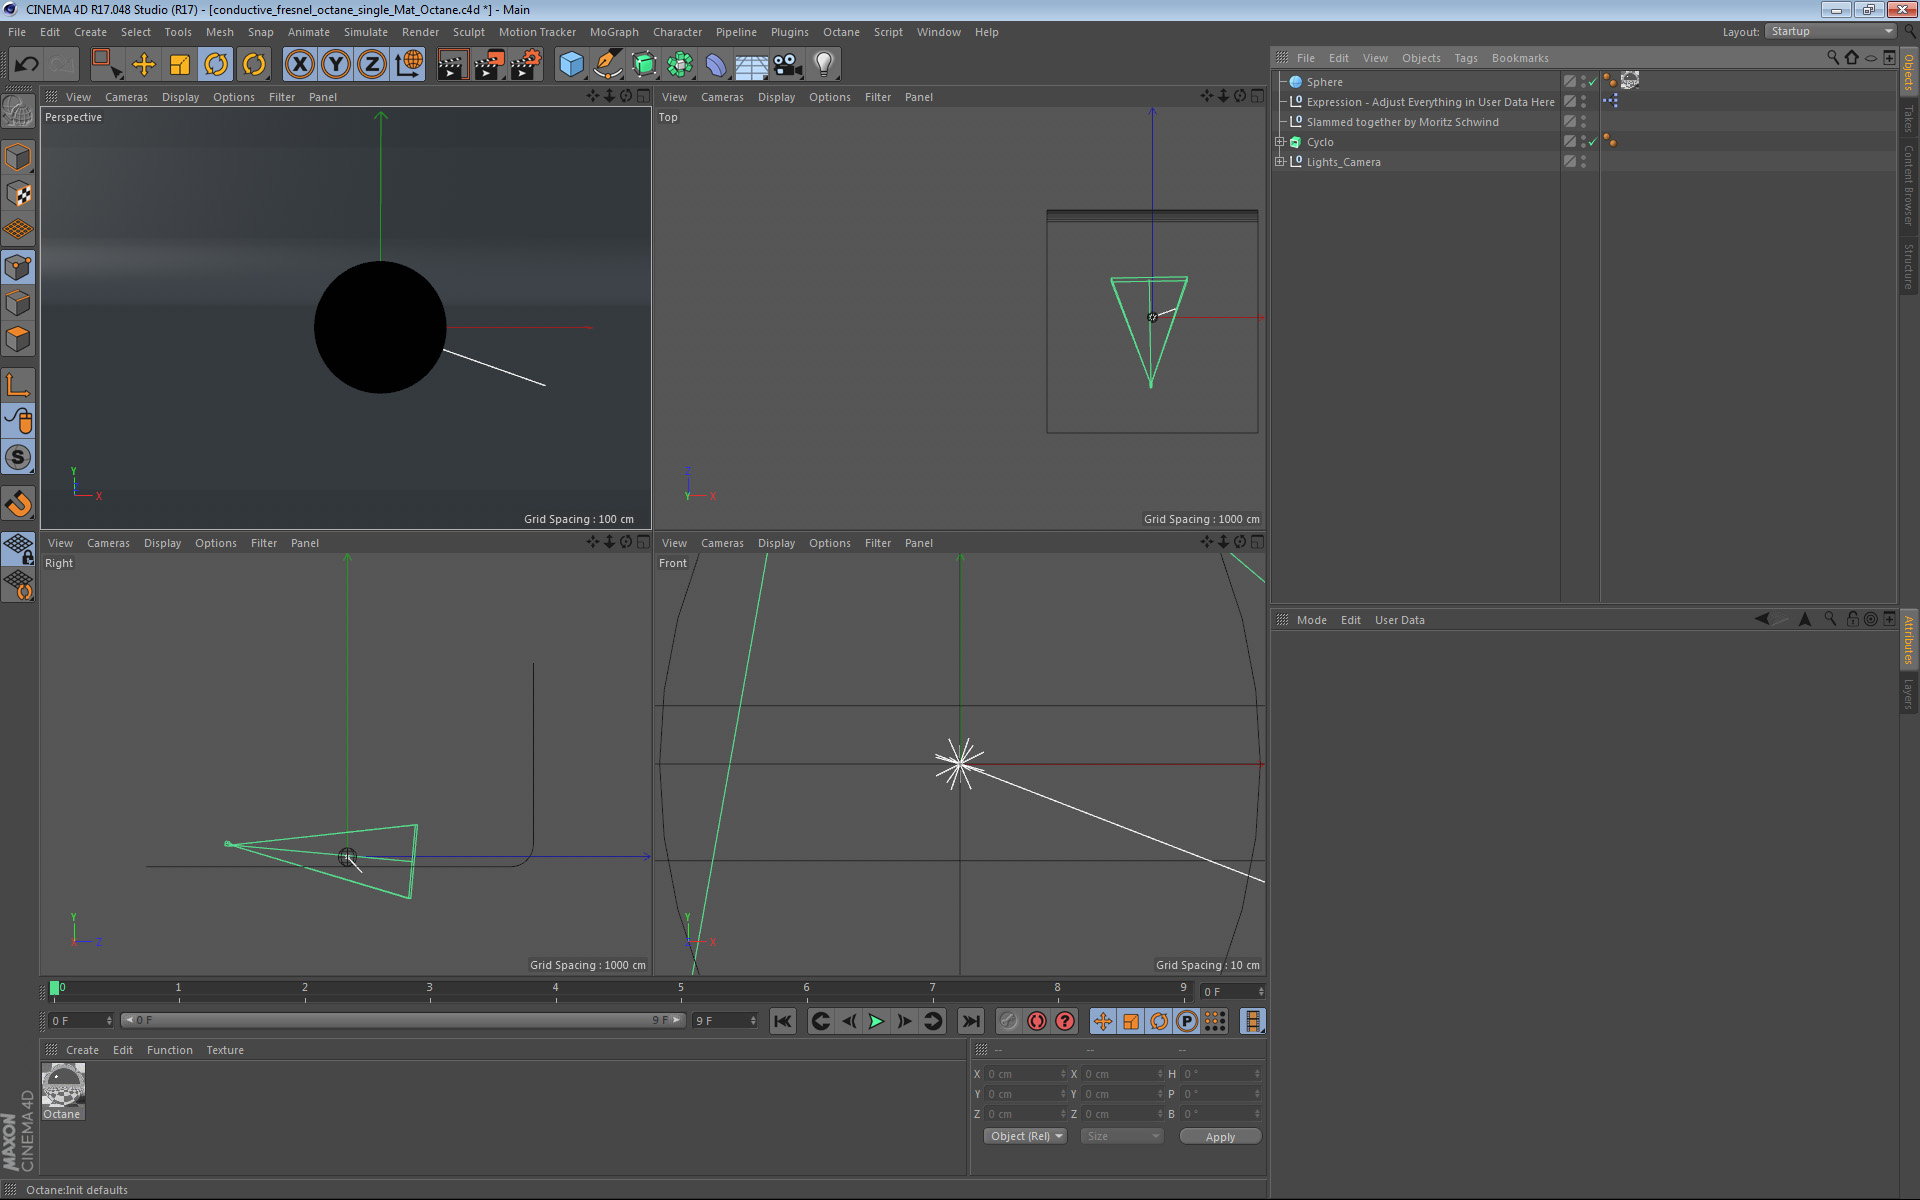Select the Octane material thumbnail
This screenshot has width=1920, height=1200.
[63, 1085]
